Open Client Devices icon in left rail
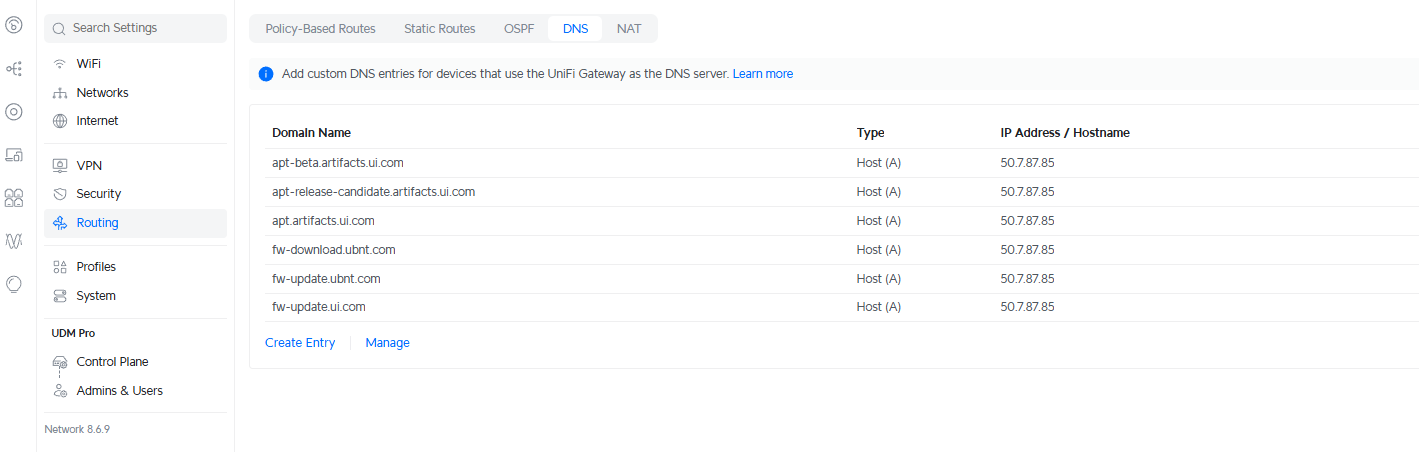This screenshot has width=1419, height=452. (14, 155)
